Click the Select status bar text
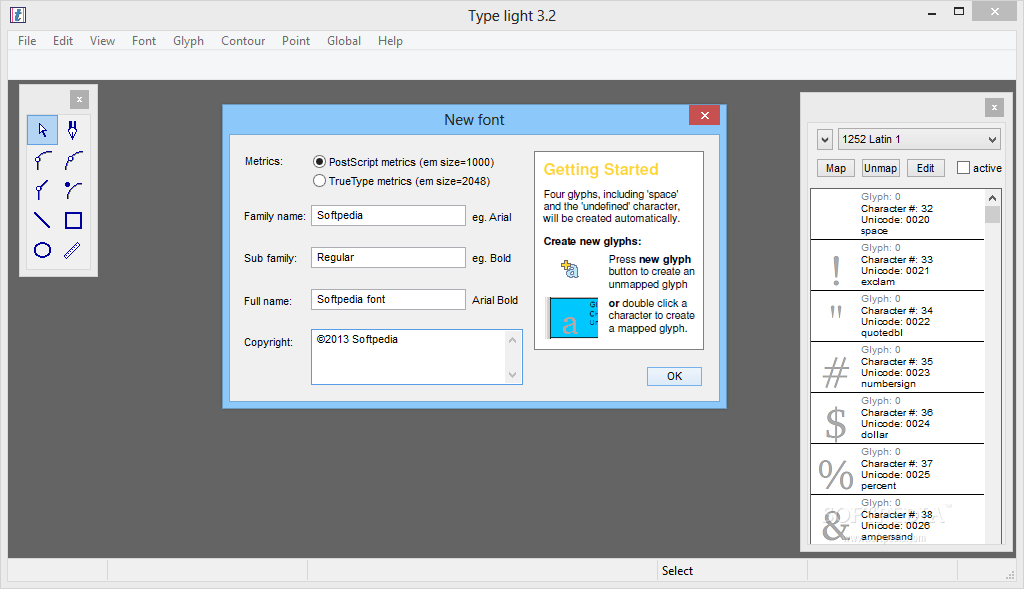The image size is (1024, 589). [677, 571]
